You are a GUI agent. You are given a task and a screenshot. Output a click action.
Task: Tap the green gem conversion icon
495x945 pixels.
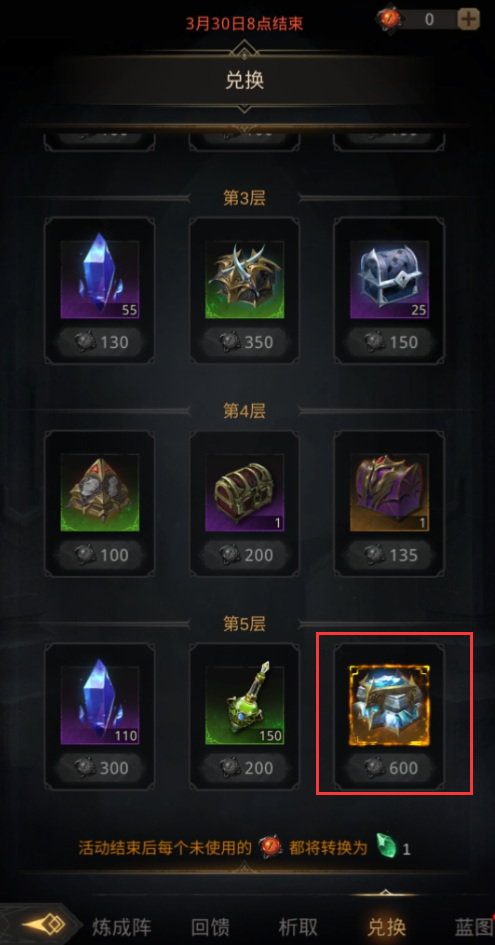pyautogui.click(x=386, y=846)
